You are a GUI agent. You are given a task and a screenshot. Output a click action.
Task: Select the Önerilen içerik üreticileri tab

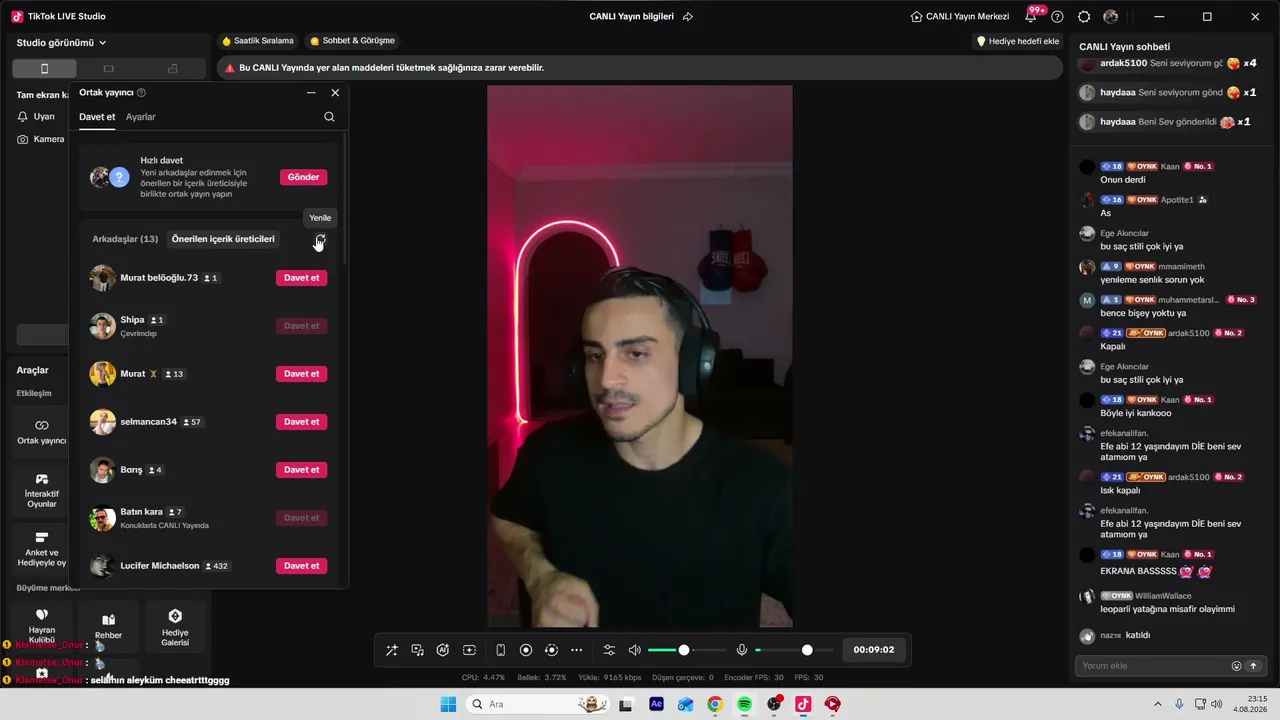(x=223, y=239)
